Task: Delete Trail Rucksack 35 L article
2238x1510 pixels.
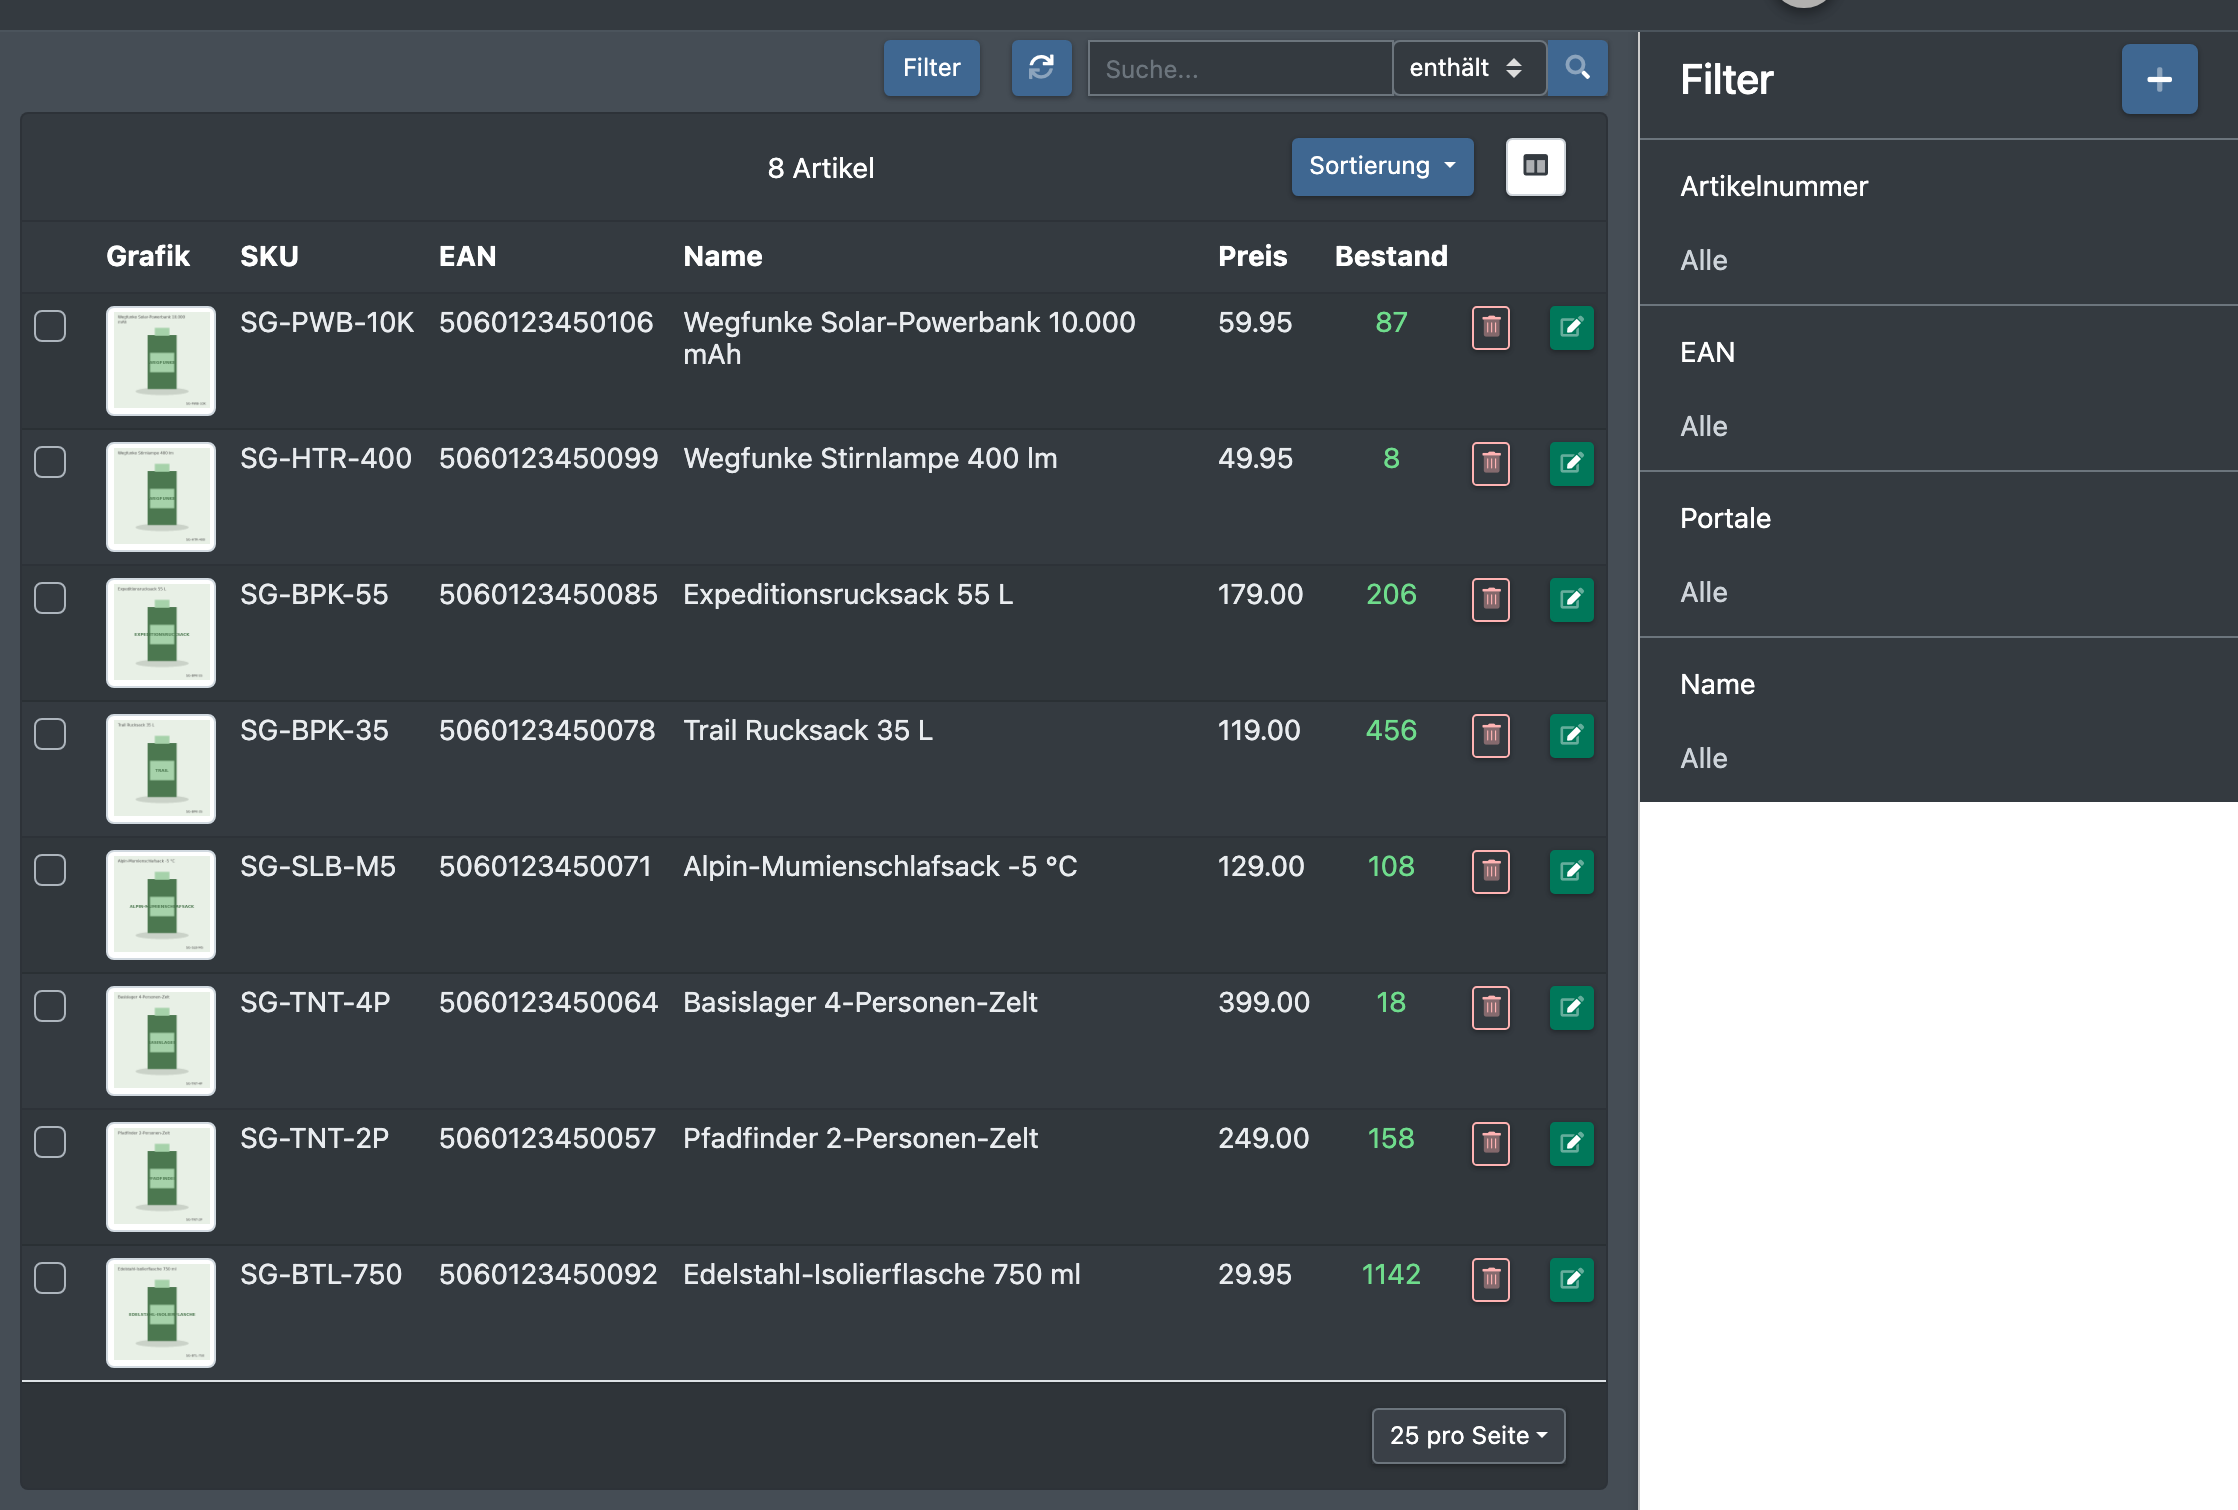Action: click(1490, 735)
